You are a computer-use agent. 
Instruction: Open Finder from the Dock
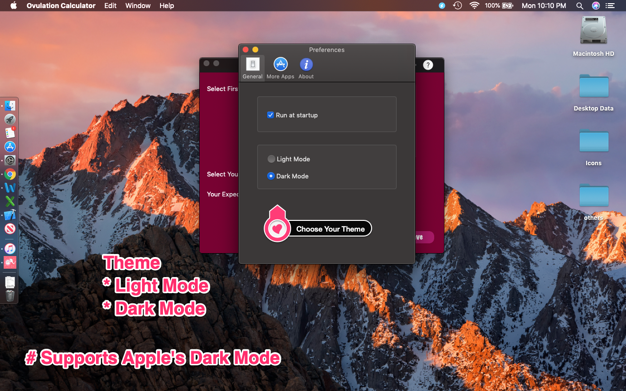point(10,106)
